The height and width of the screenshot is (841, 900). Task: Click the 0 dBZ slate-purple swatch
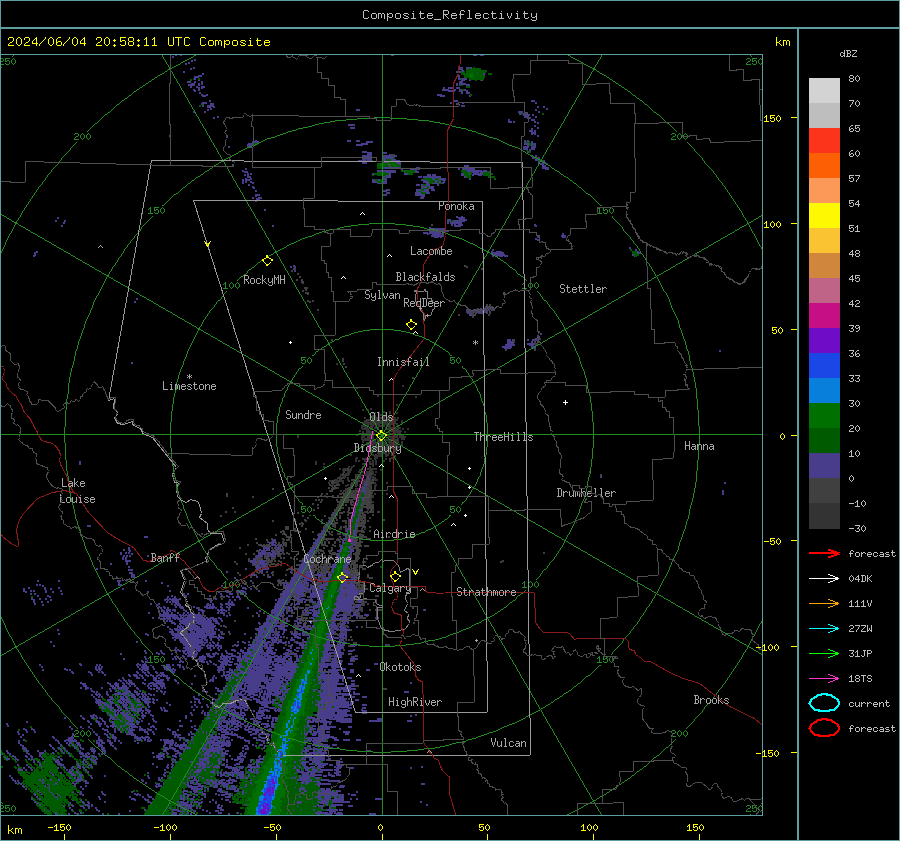[824, 466]
